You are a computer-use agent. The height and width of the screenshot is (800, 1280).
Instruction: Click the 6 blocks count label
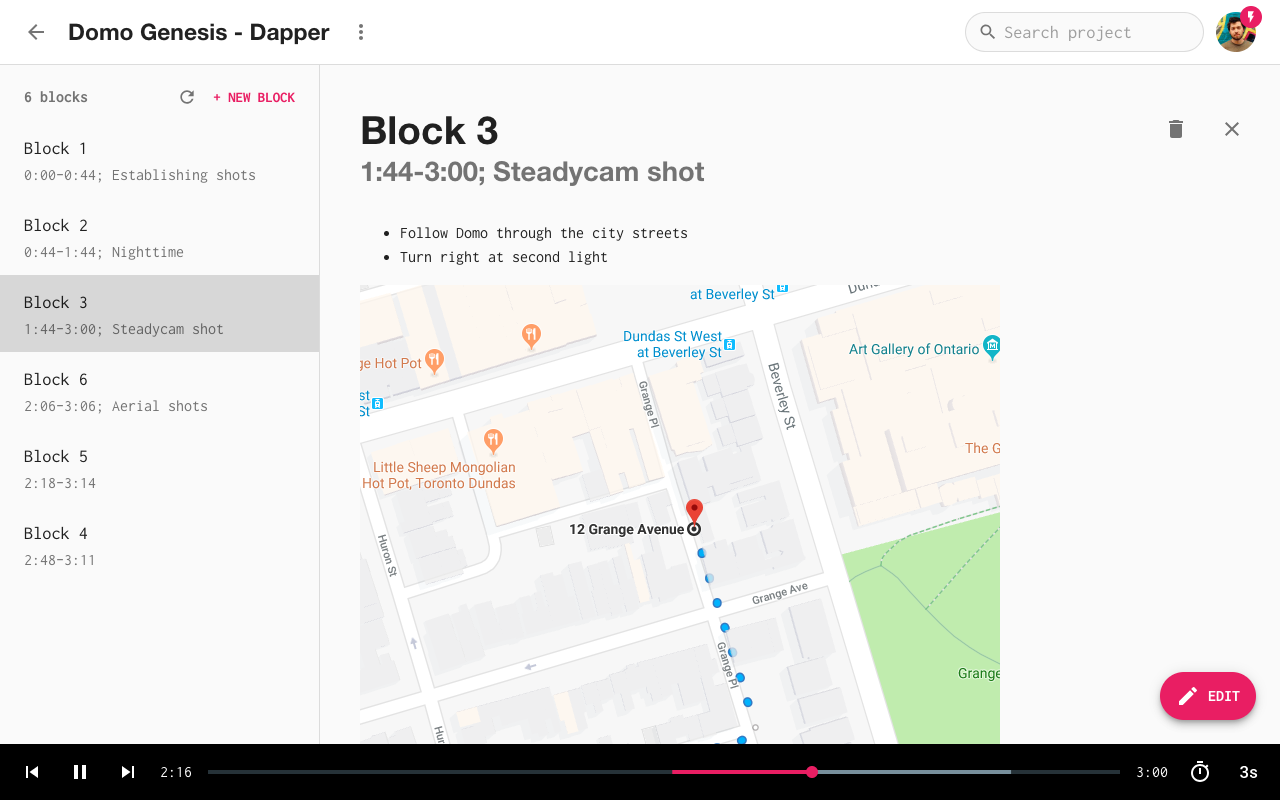click(56, 97)
